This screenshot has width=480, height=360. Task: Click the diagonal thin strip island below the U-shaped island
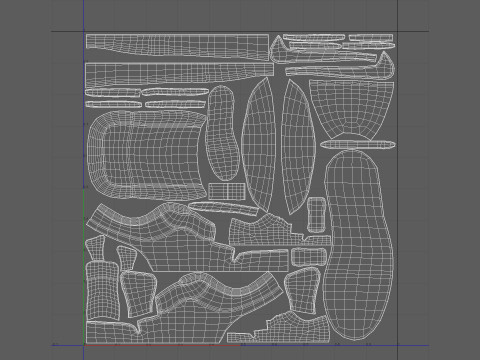click(224, 209)
